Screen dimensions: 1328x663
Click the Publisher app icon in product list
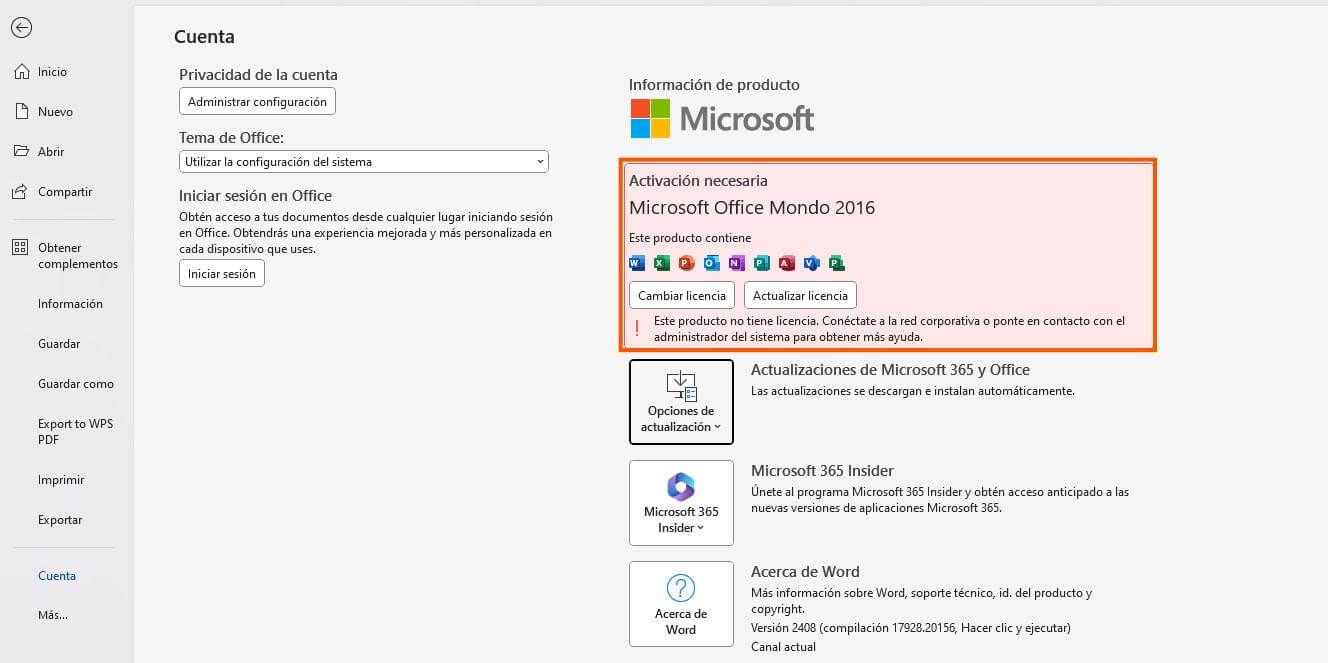[762, 264]
